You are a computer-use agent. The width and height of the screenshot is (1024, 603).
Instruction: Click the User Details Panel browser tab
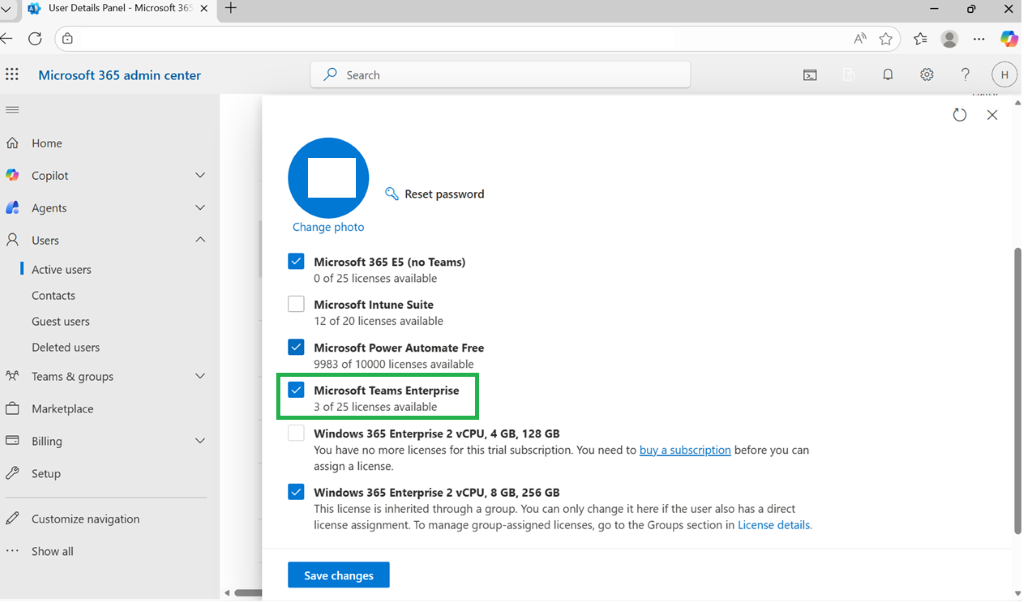118,9
